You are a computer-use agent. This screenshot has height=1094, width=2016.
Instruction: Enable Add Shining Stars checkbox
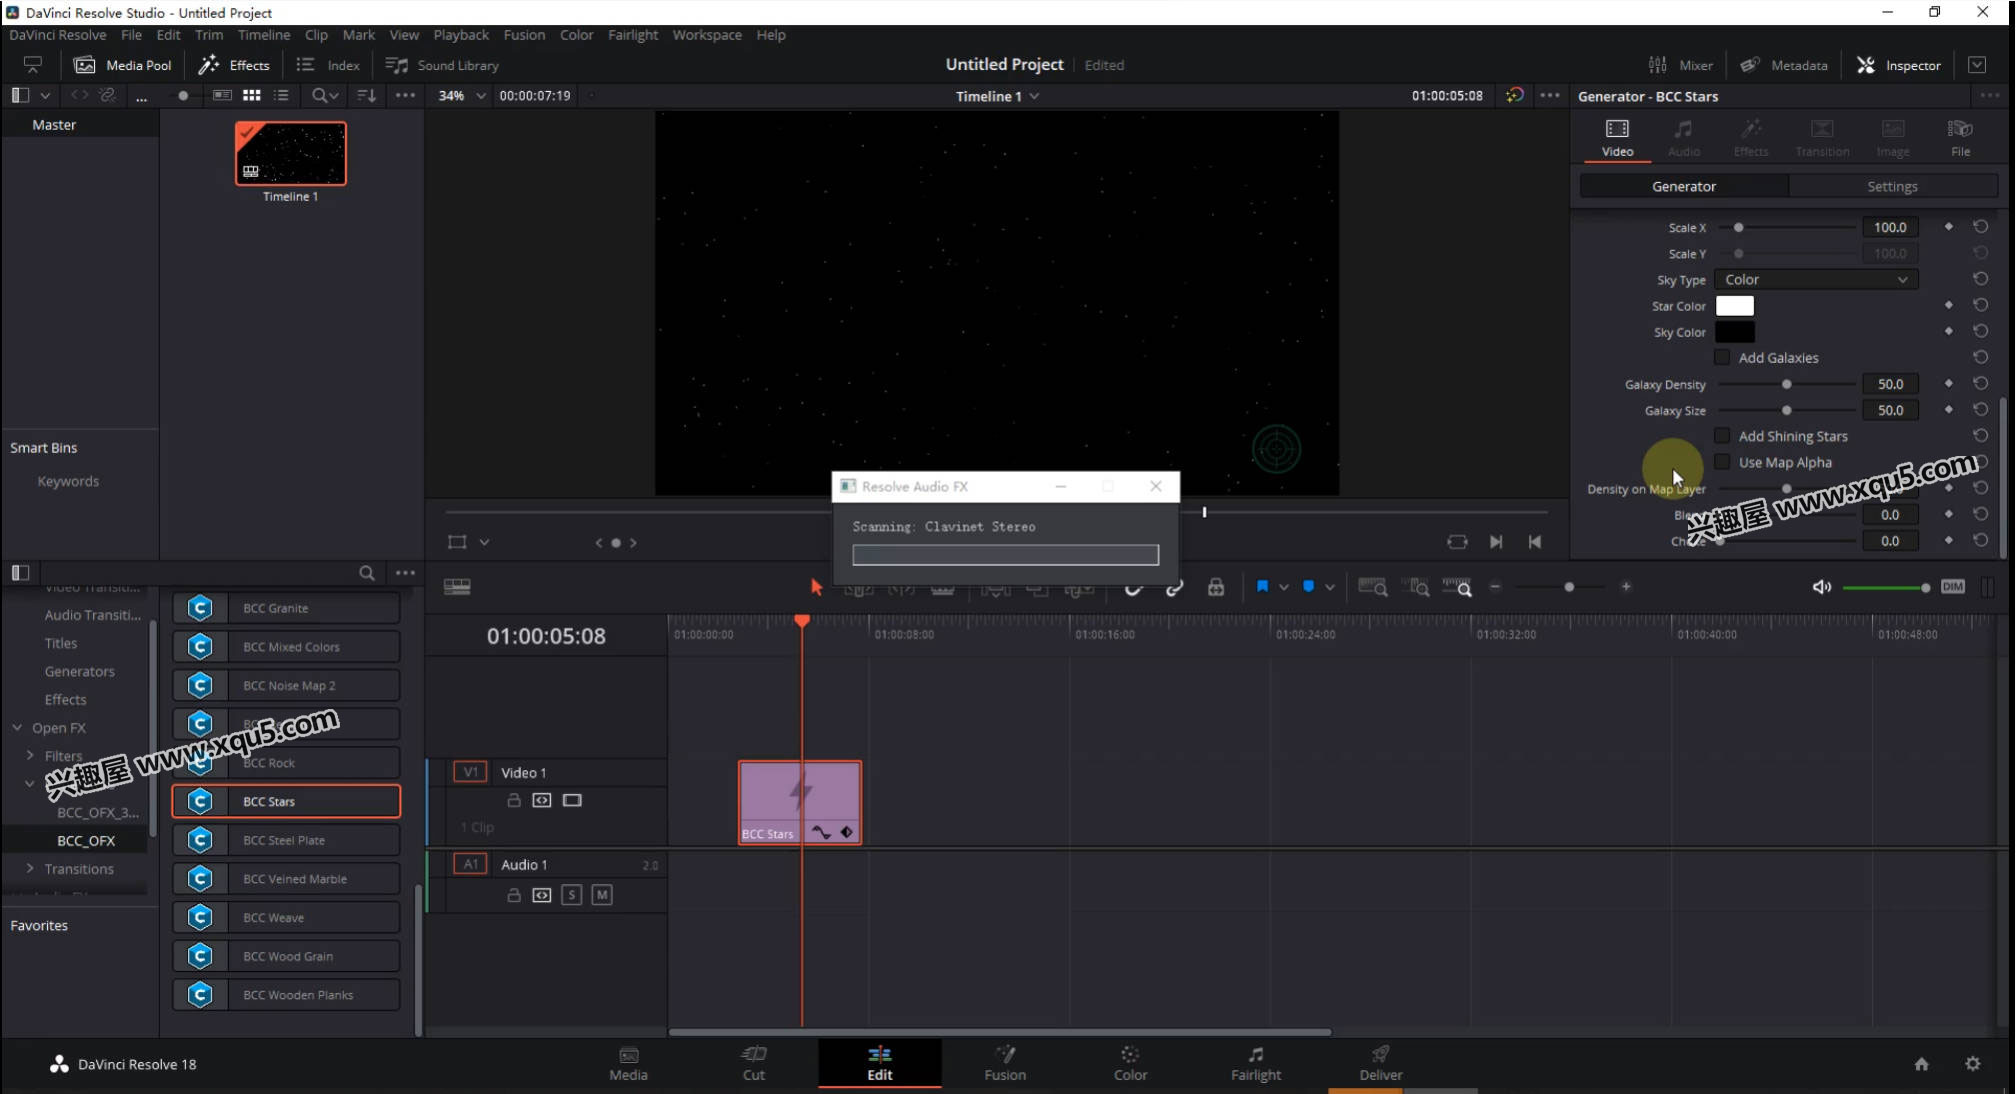pos(1722,436)
